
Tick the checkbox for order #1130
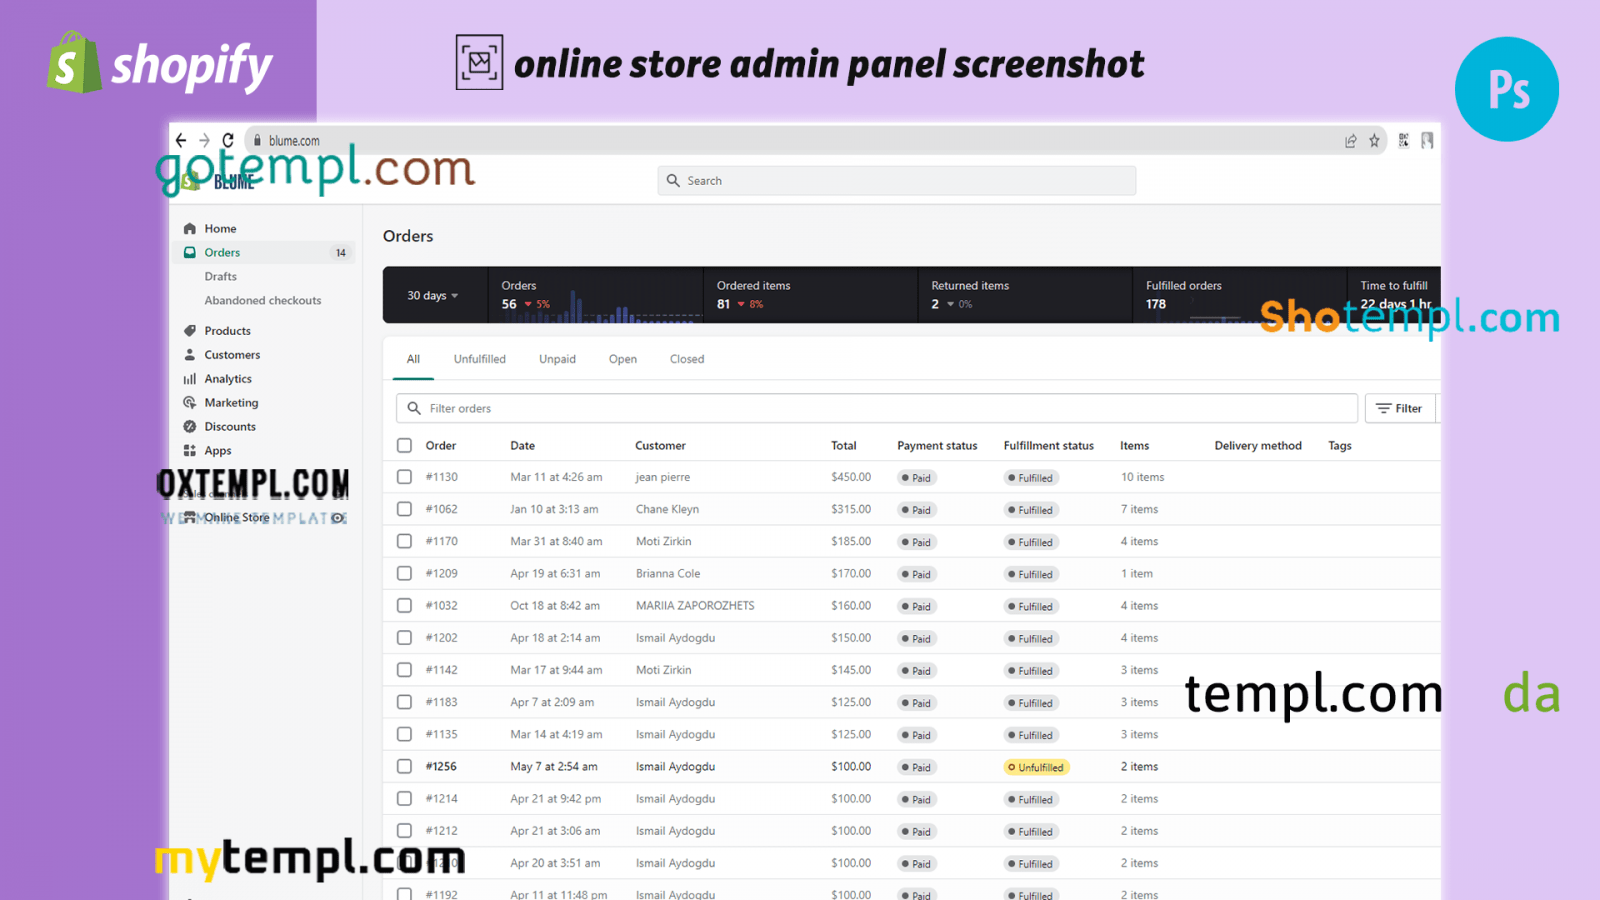click(x=404, y=477)
